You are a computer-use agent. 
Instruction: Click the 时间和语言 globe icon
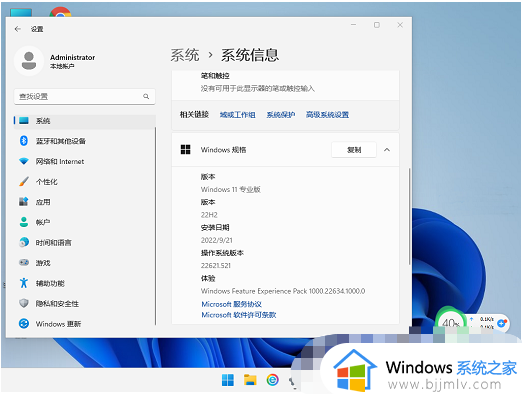pyautogui.click(x=24, y=242)
